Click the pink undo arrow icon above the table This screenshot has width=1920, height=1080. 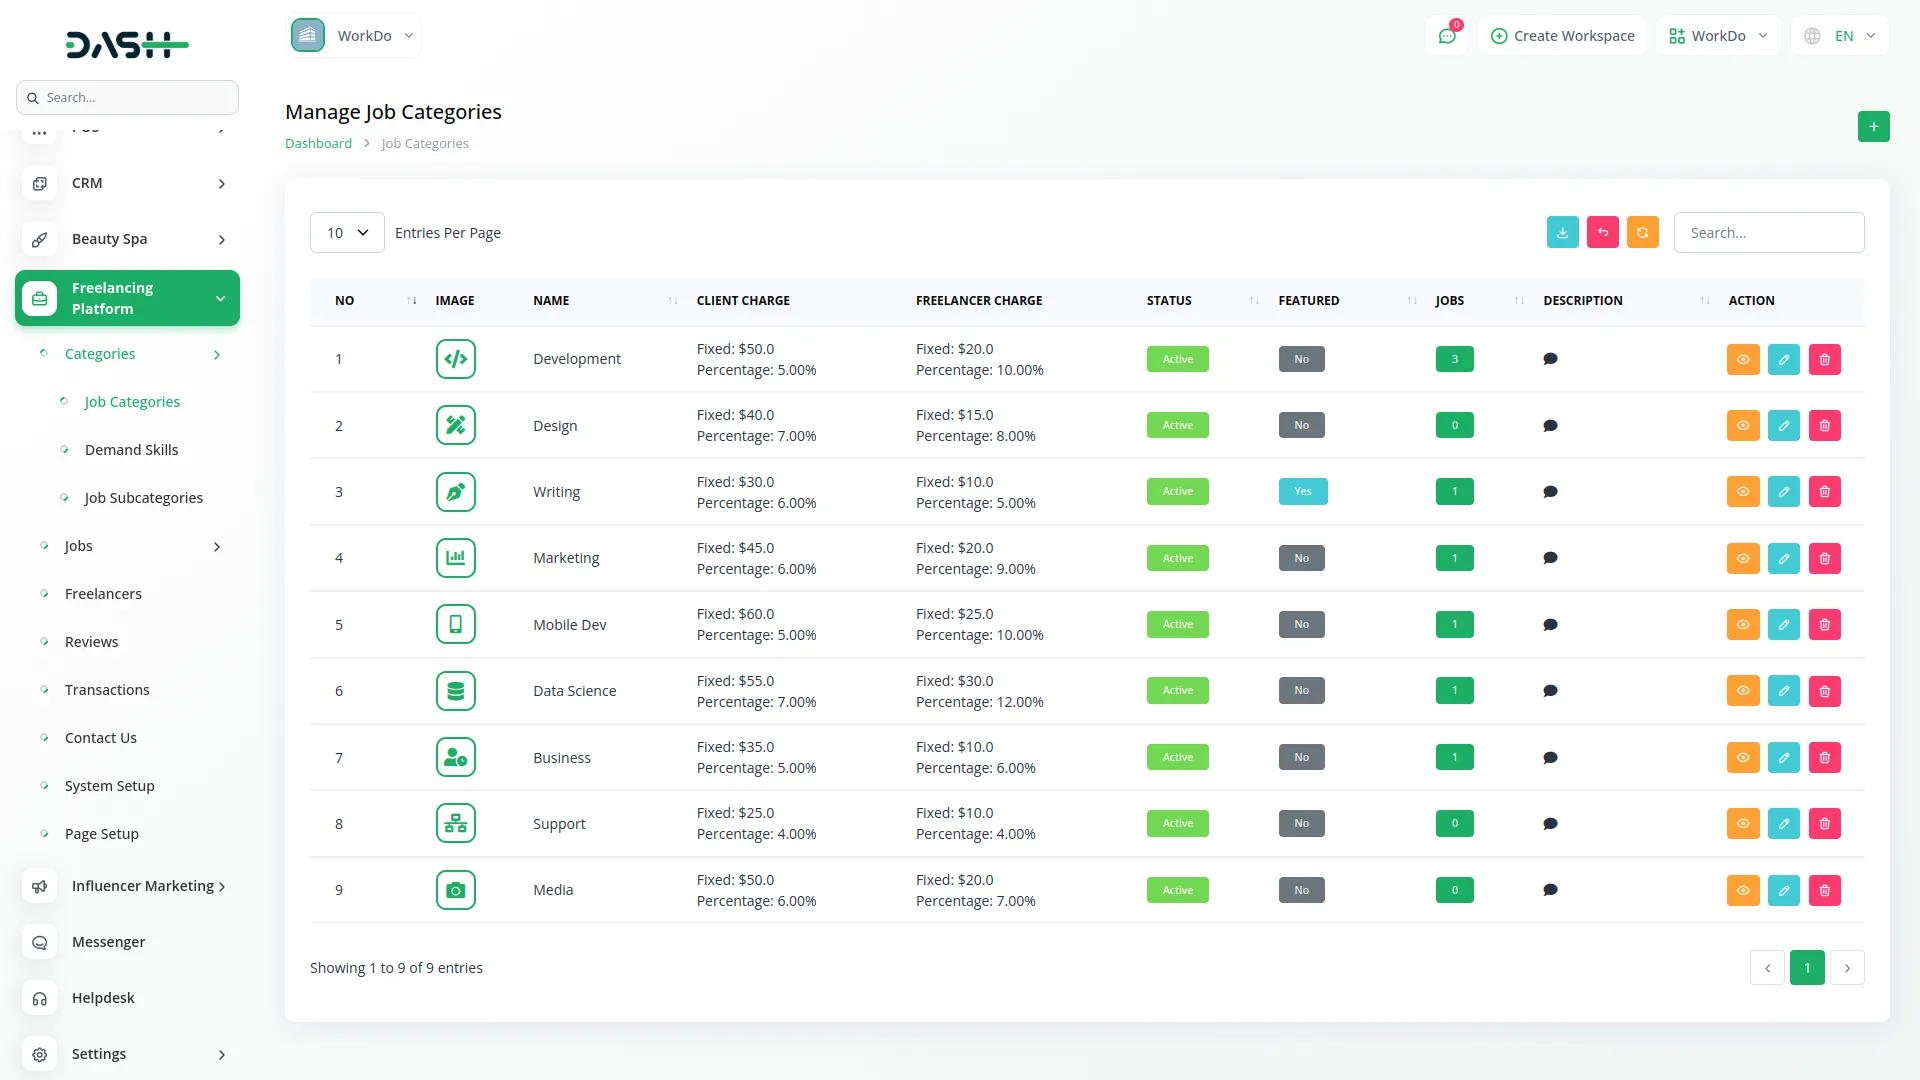click(x=1603, y=232)
